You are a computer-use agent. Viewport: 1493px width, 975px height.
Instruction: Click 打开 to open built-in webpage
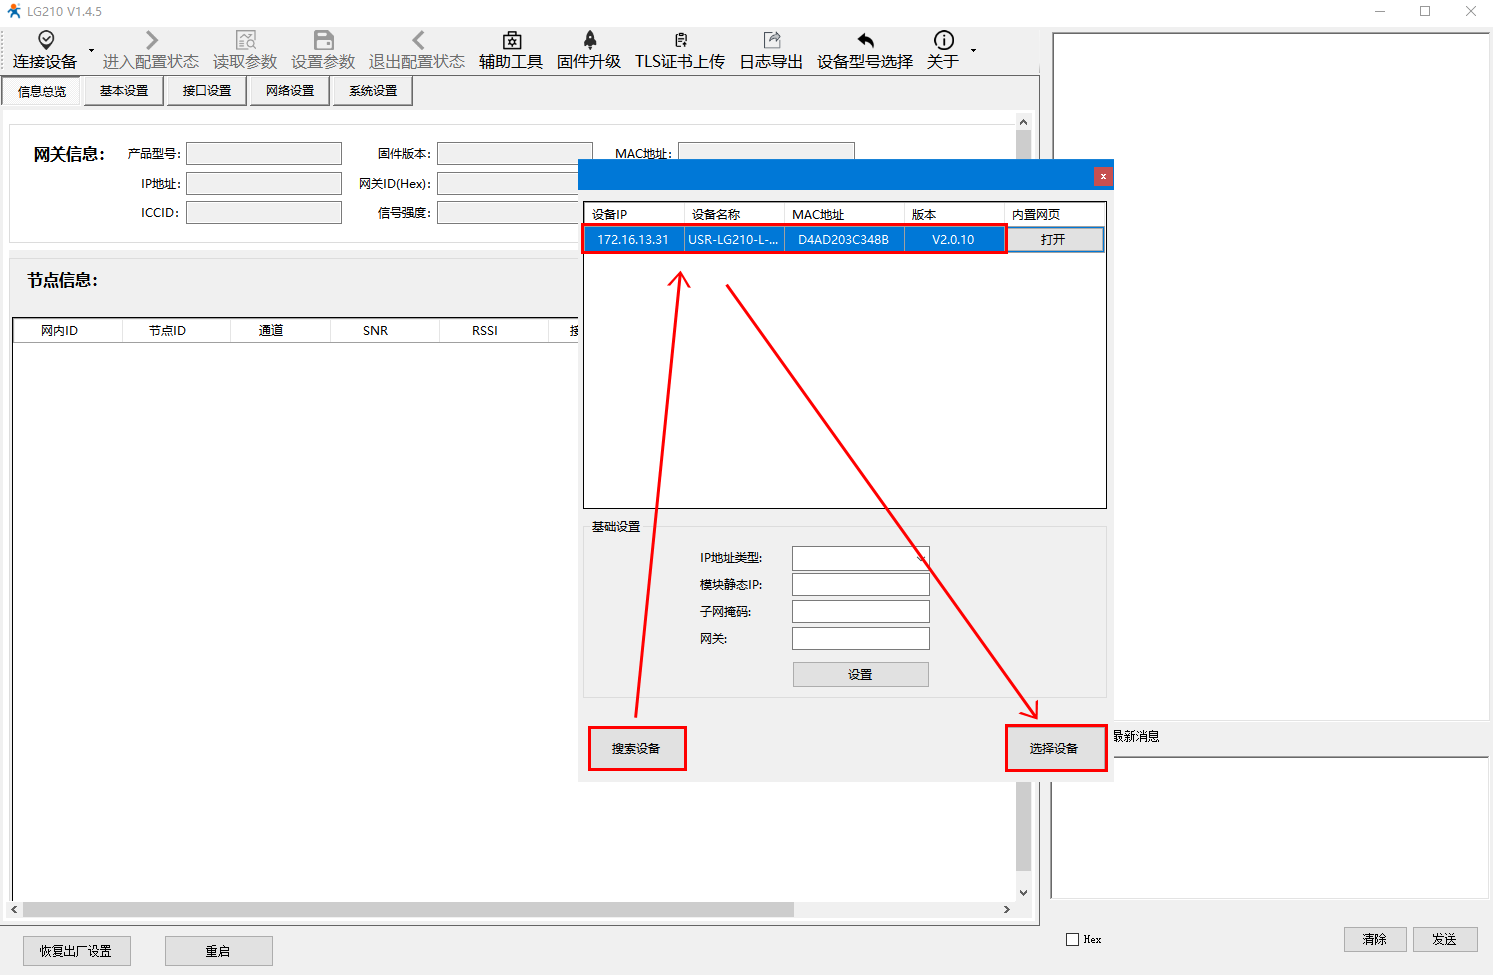pos(1054,240)
